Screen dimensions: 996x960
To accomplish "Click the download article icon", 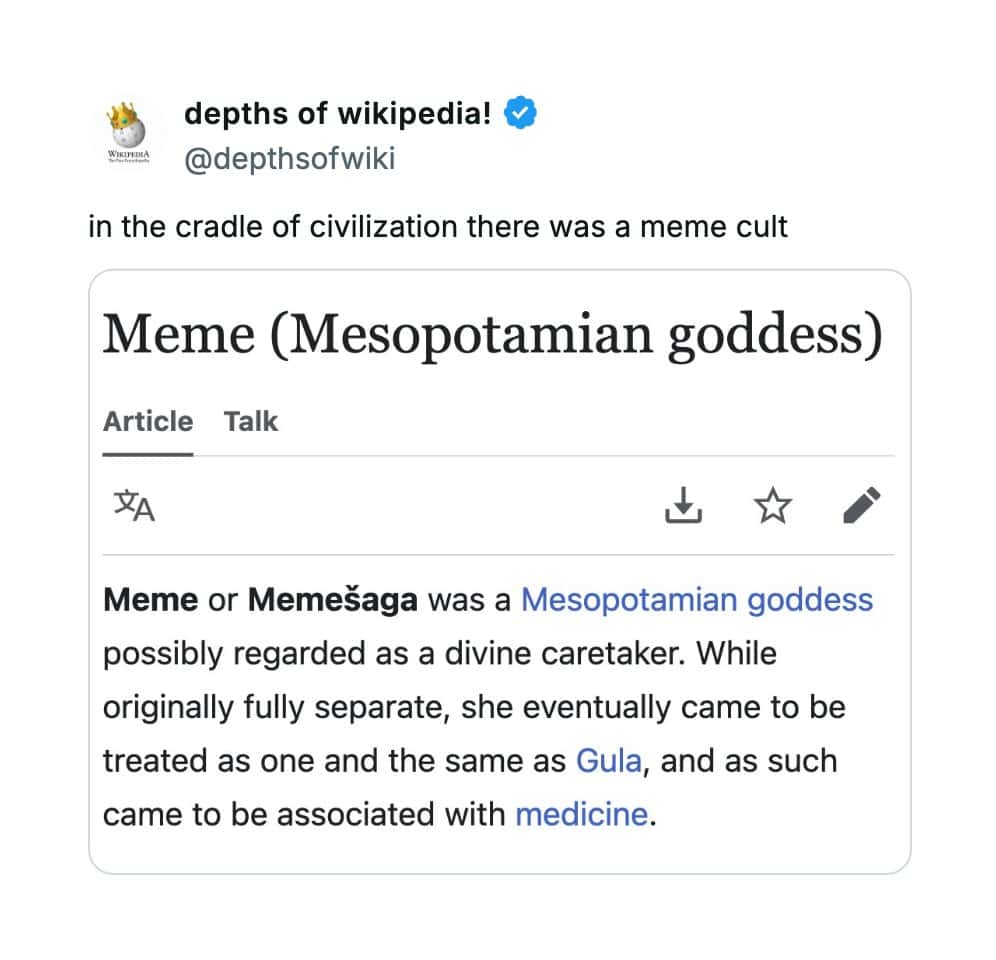I will click(684, 506).
